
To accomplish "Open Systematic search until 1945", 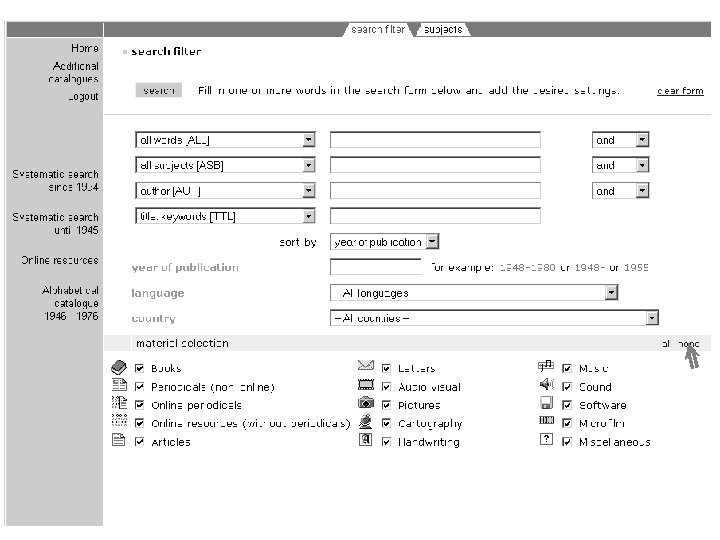I will point(56,224).
